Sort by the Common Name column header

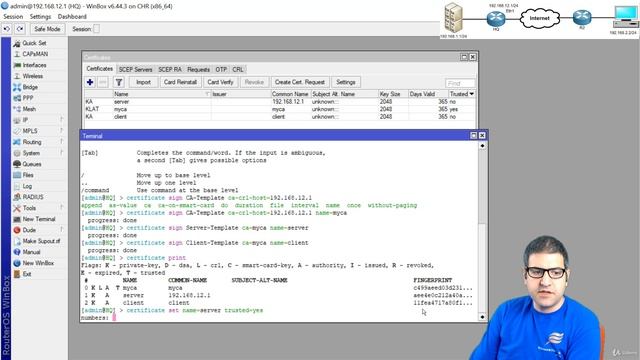click(291, 94)
